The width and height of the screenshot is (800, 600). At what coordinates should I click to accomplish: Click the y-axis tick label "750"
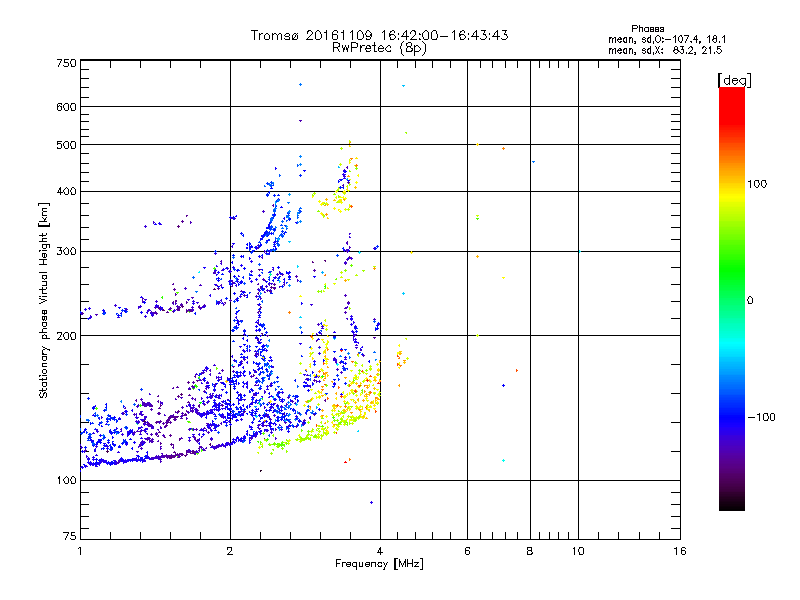coord(66,63)
